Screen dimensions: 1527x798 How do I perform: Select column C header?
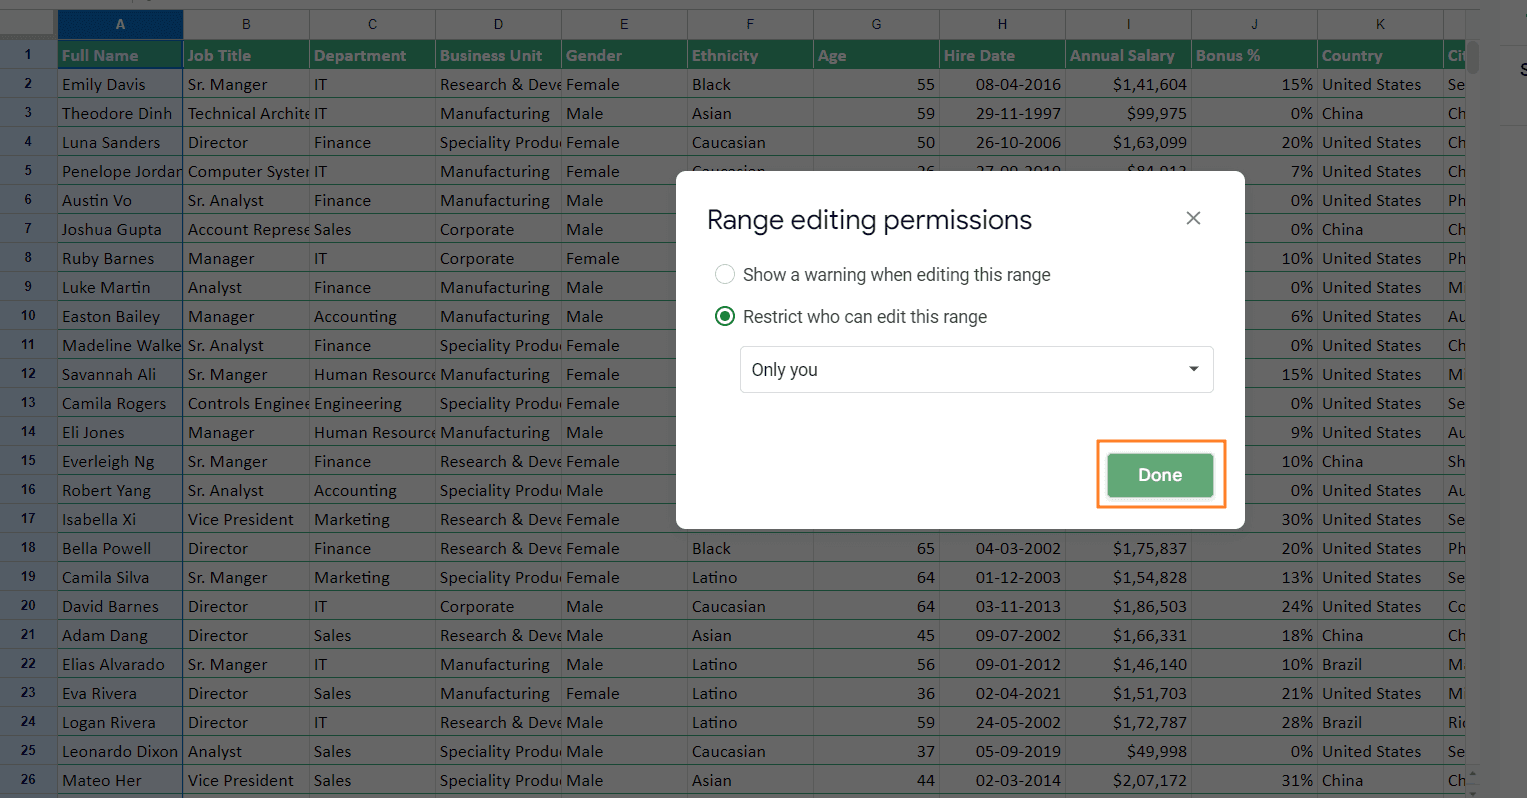[372, 24]
